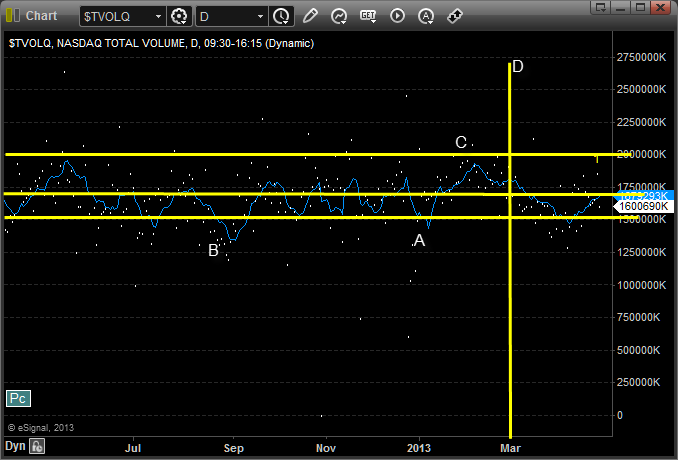Click the 2750000K price axis label
678x460 pixels.
(641, 57)
